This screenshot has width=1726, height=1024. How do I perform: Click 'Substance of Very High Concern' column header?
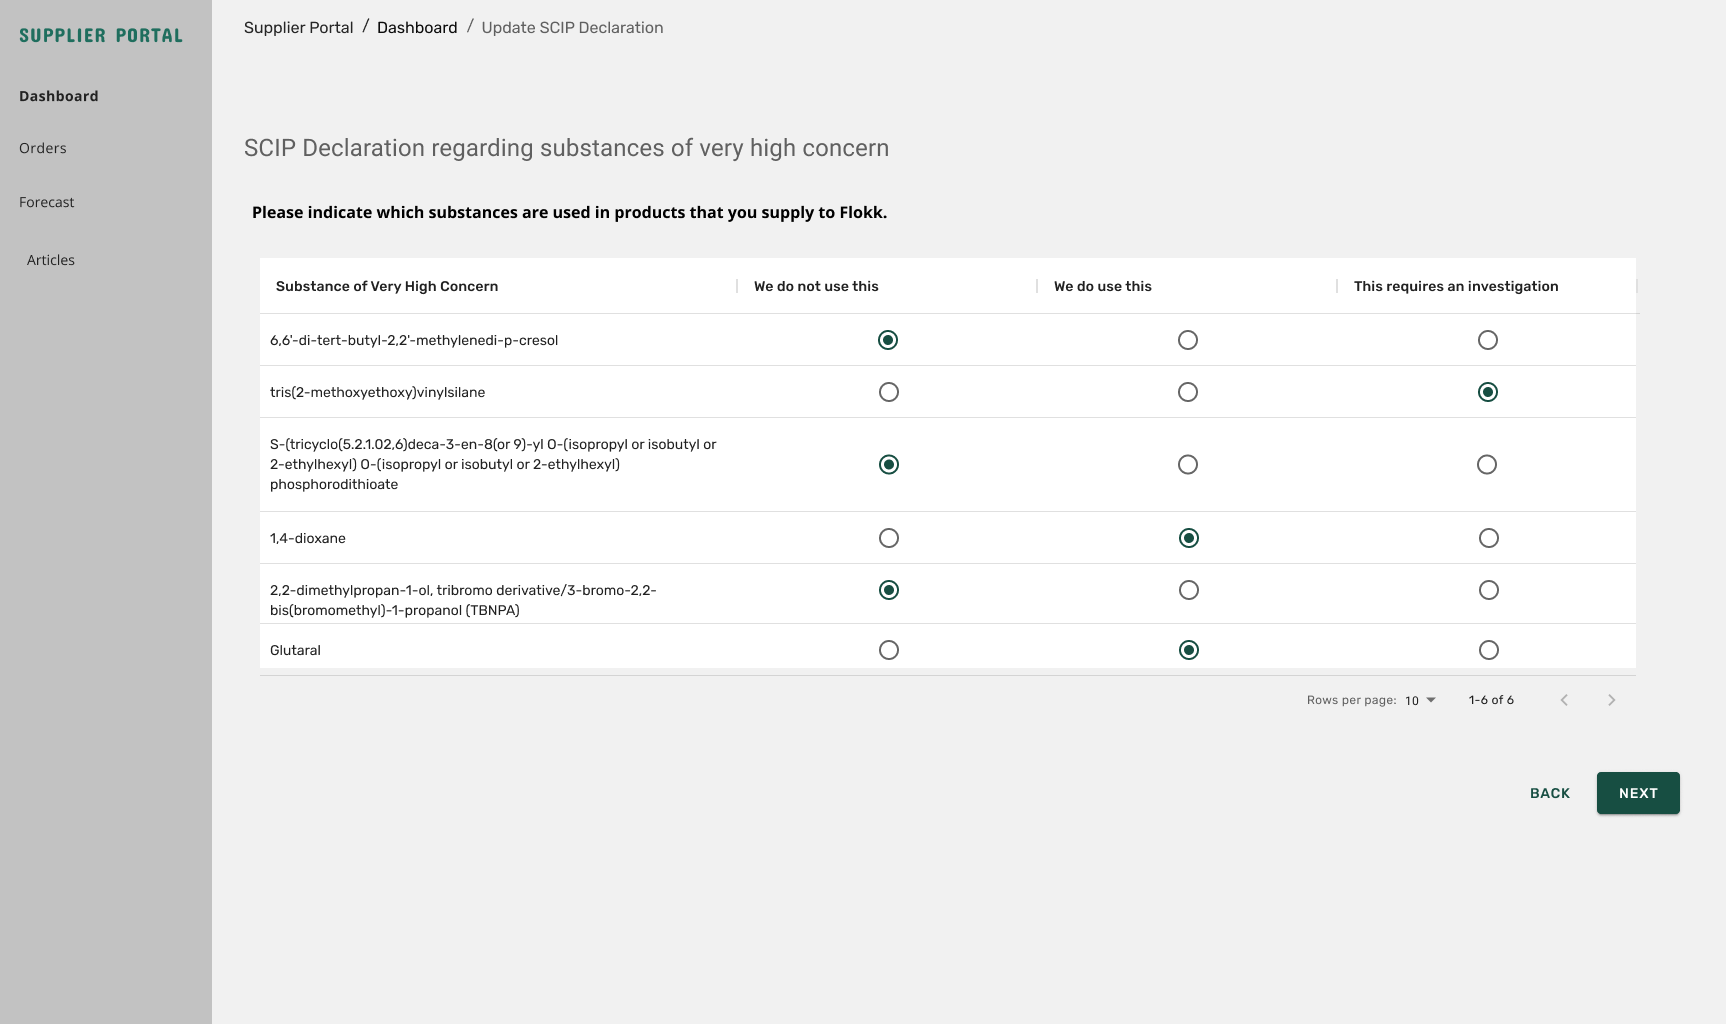[387, 286]
